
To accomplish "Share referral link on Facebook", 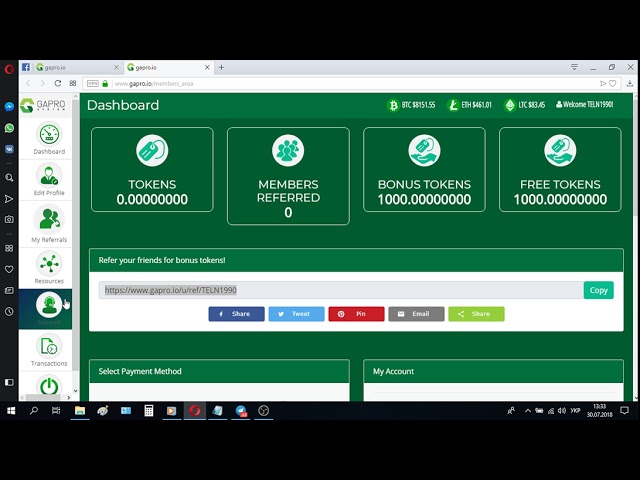I will tap(236, 314).
